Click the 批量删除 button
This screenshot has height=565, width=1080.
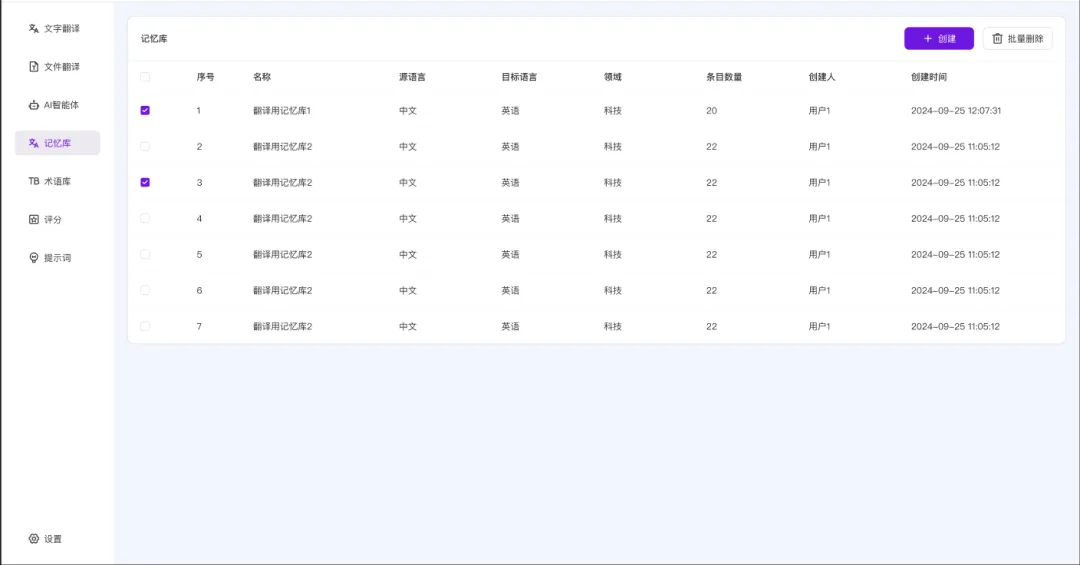pos(1017,39)
